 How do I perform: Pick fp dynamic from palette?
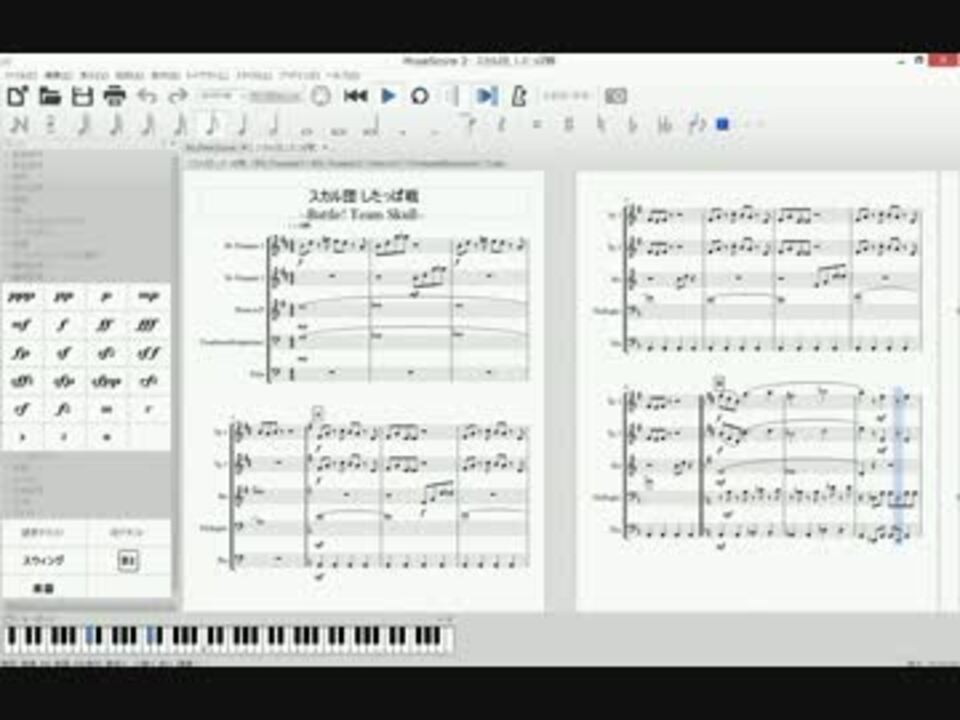(22, 353)
